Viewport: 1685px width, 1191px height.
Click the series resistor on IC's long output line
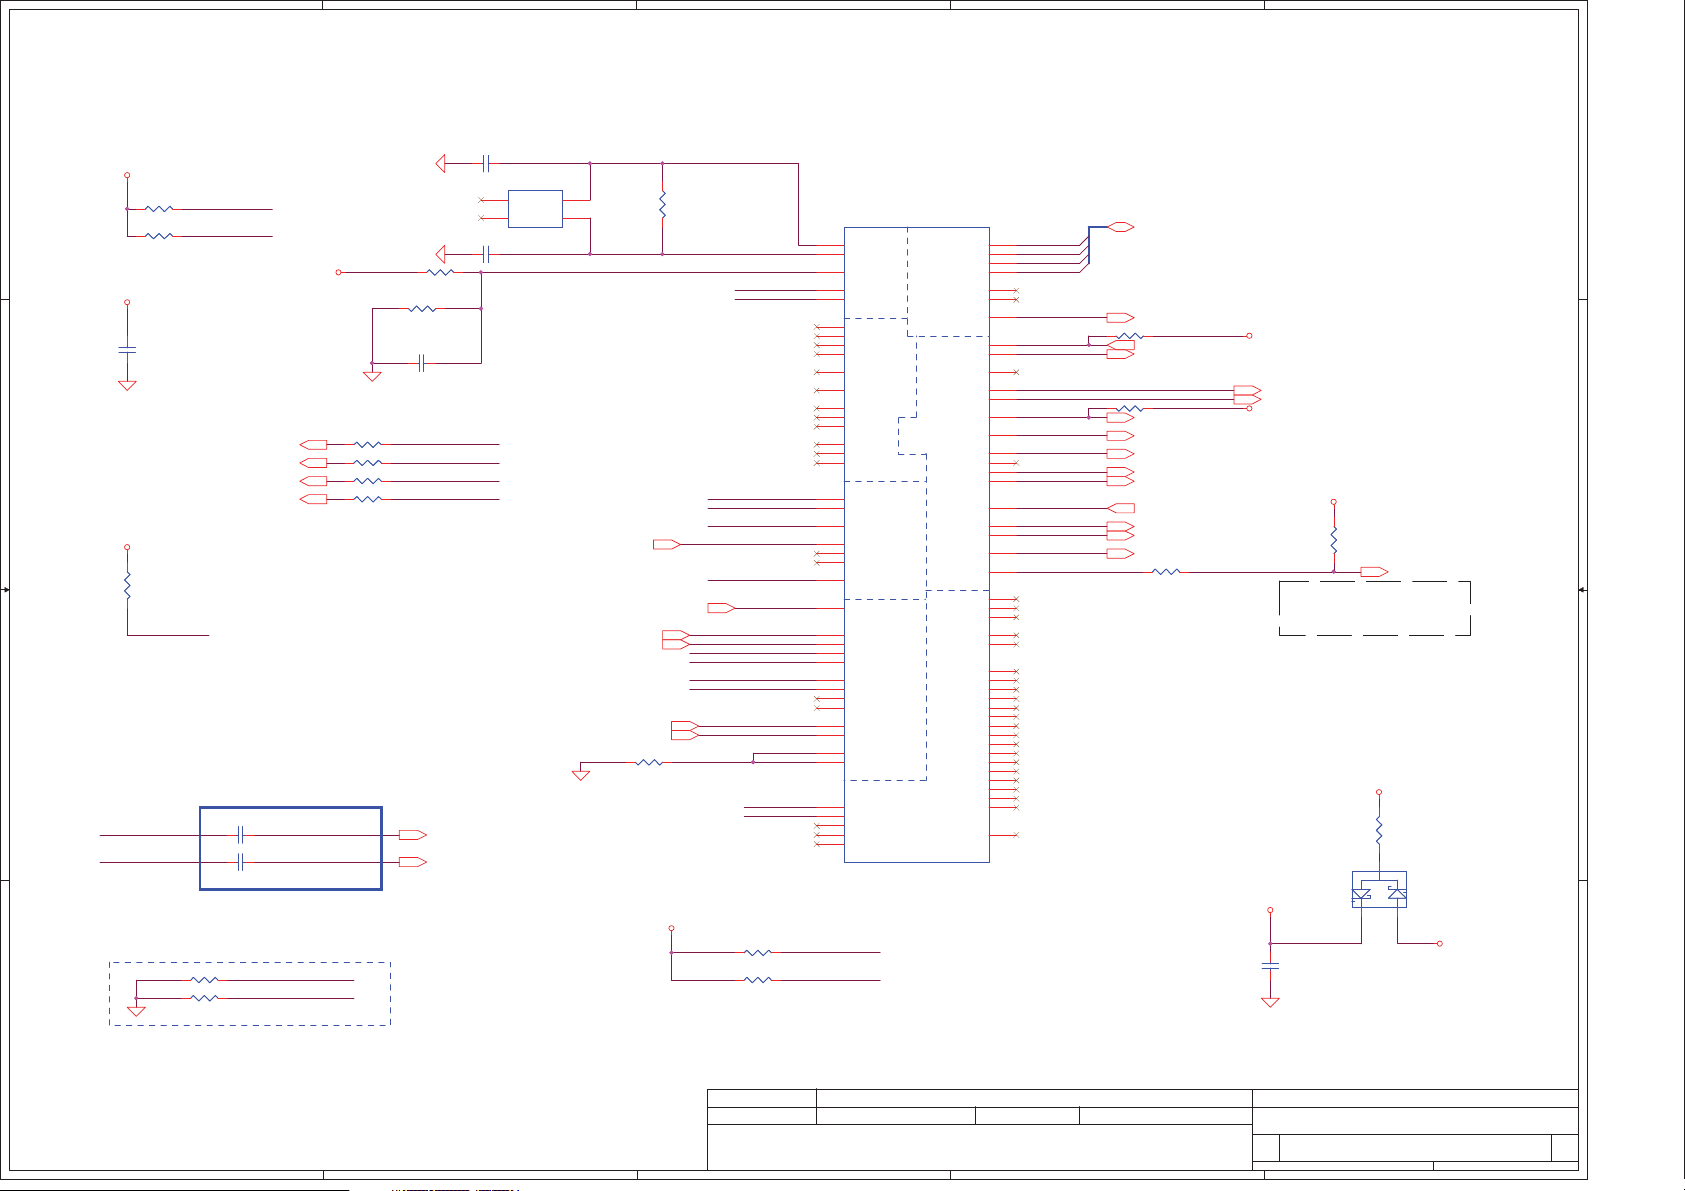[1166, 572]
